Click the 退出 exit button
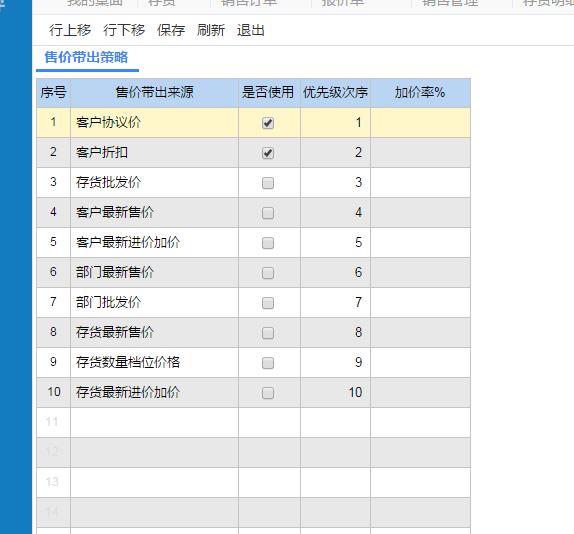The width and height of the screenshot is (574, 534). point(251,30)
